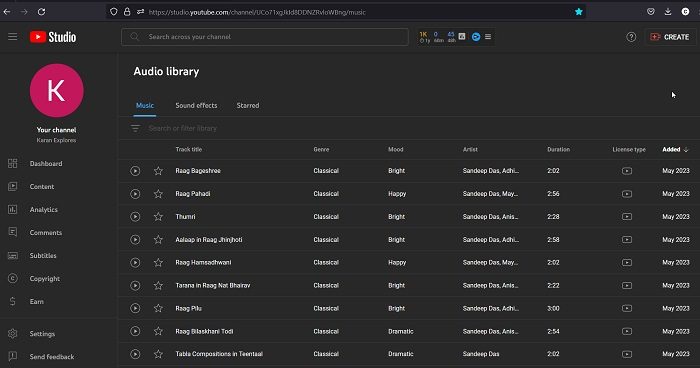The width and height of the screenshot is (700, 368).
Task: Star Tarana in Raag Nat Bhairav
Action: click(158, 285)
